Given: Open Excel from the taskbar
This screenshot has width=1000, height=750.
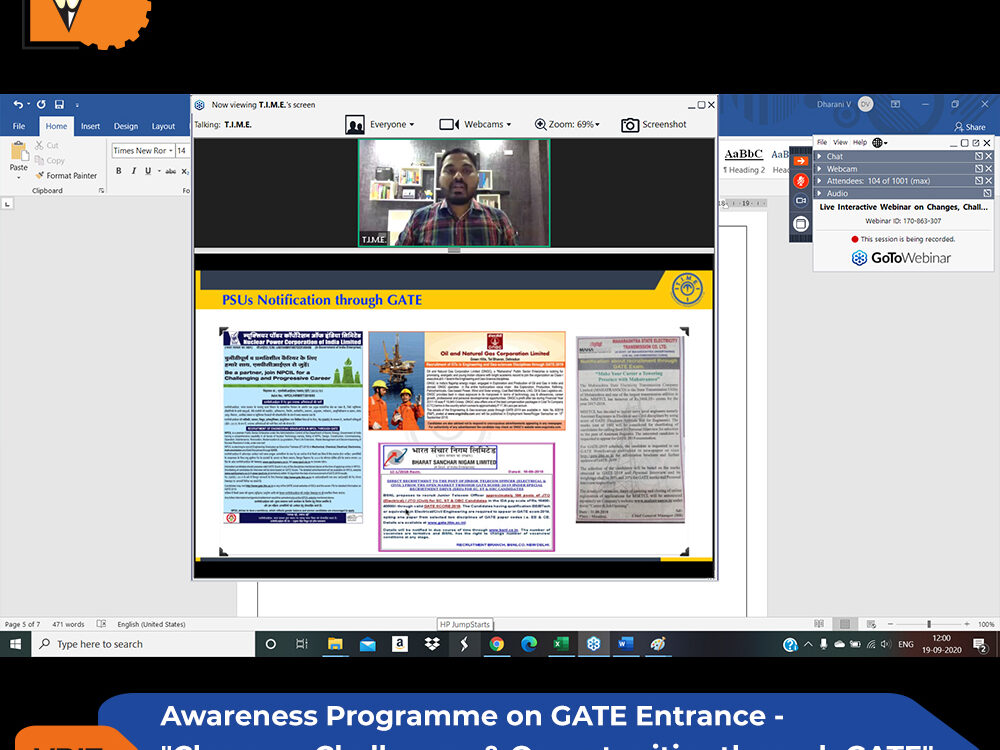Looking at the screenshot, I should tap(561, 644).
